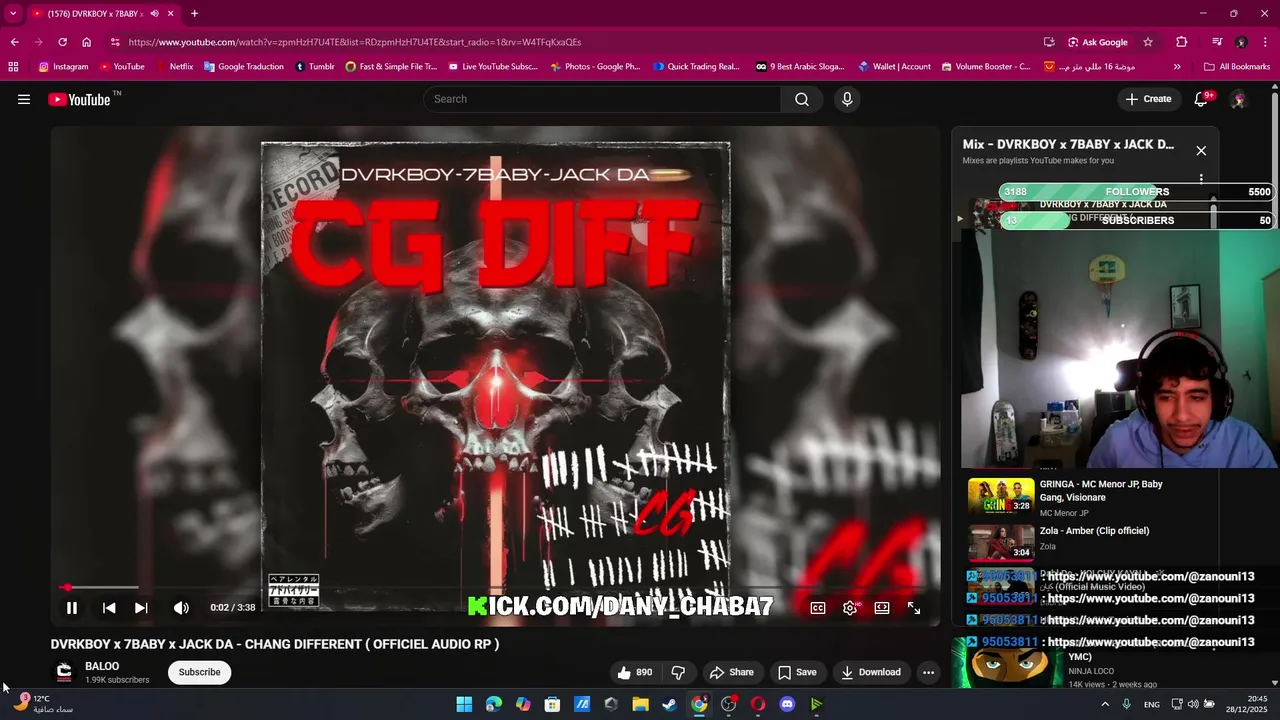Image resolution: width=1280 pixels, height=720 pixels.
Task: Open Steam from the taskbar
Action: click(x=669, y=704)
